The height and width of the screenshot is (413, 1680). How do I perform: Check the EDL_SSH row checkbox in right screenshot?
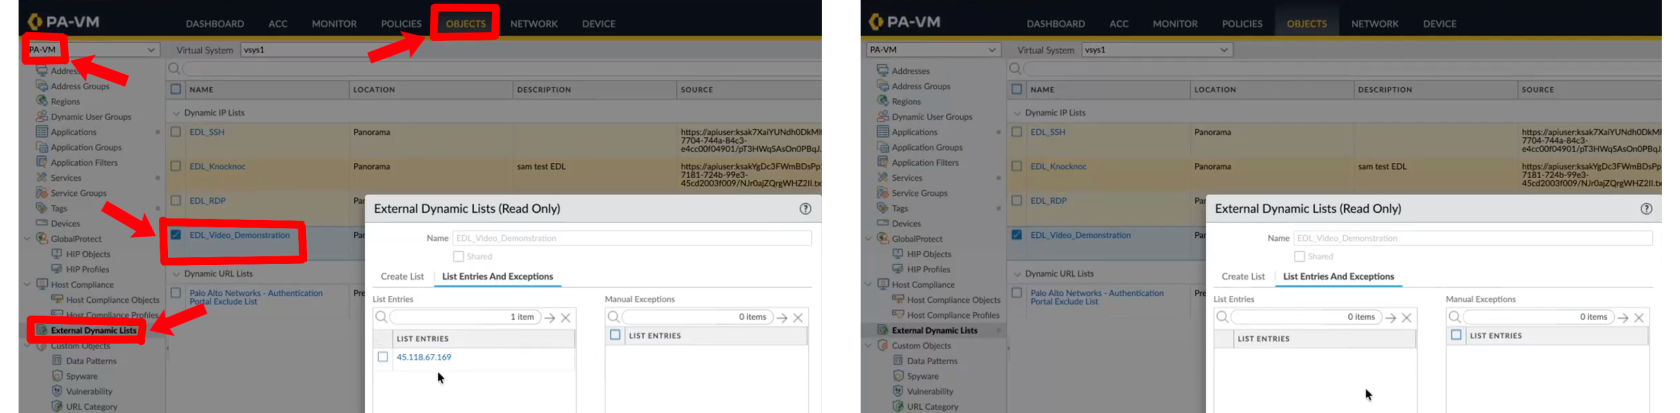pos(1017,132)
